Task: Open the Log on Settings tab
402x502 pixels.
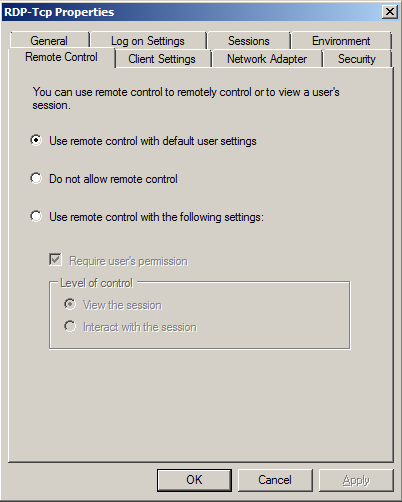Action: coord(148,41)
